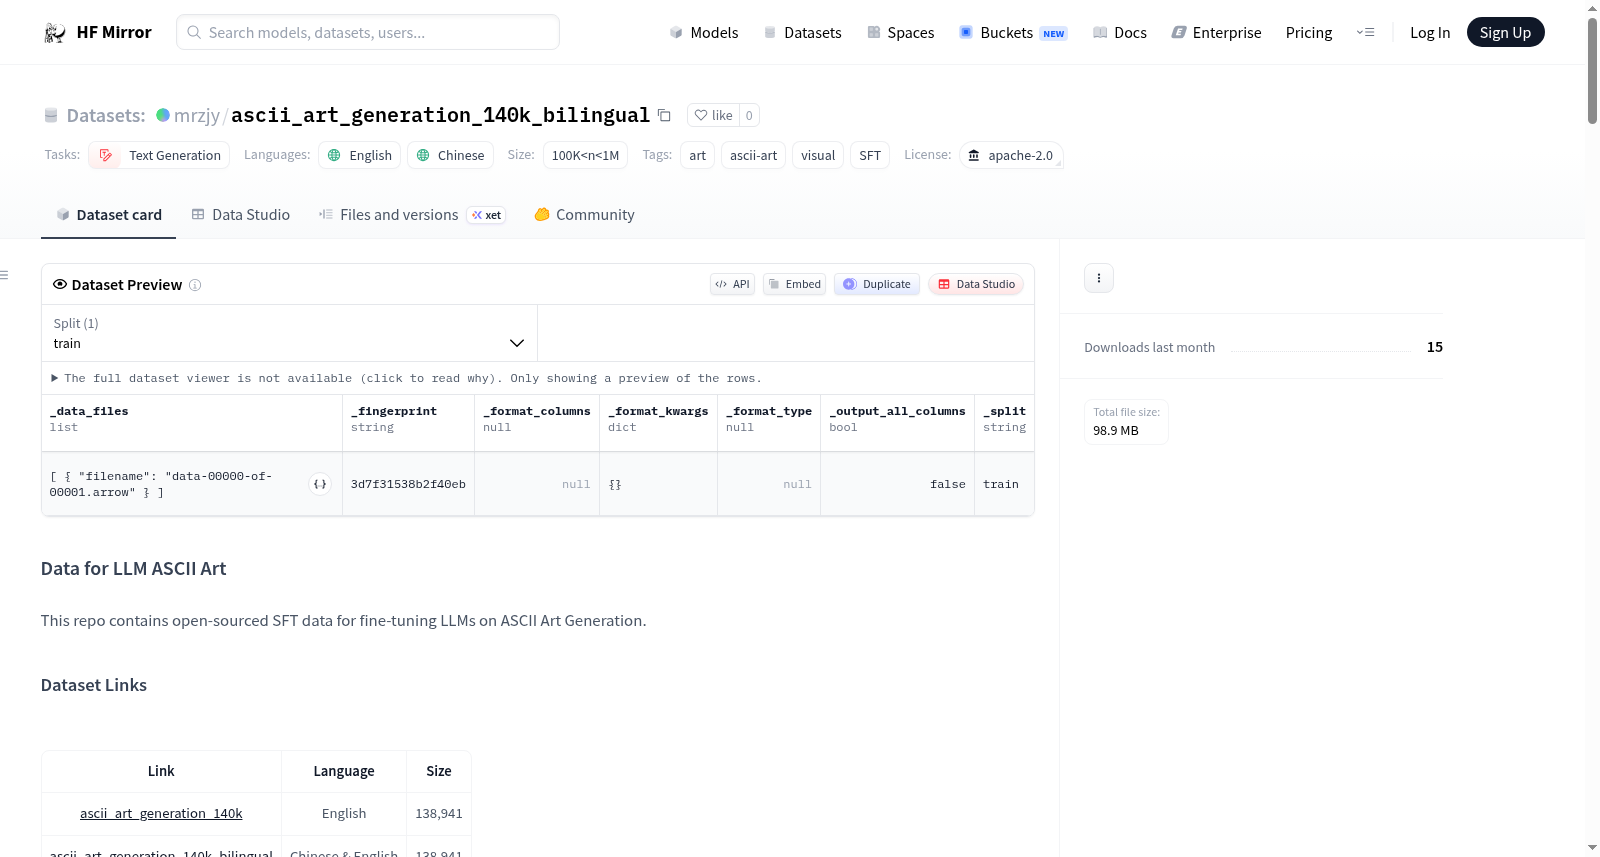Click the API button in Dataset Preview
The height and width of the screenshot is (857, 1600).
click(733, 284)
